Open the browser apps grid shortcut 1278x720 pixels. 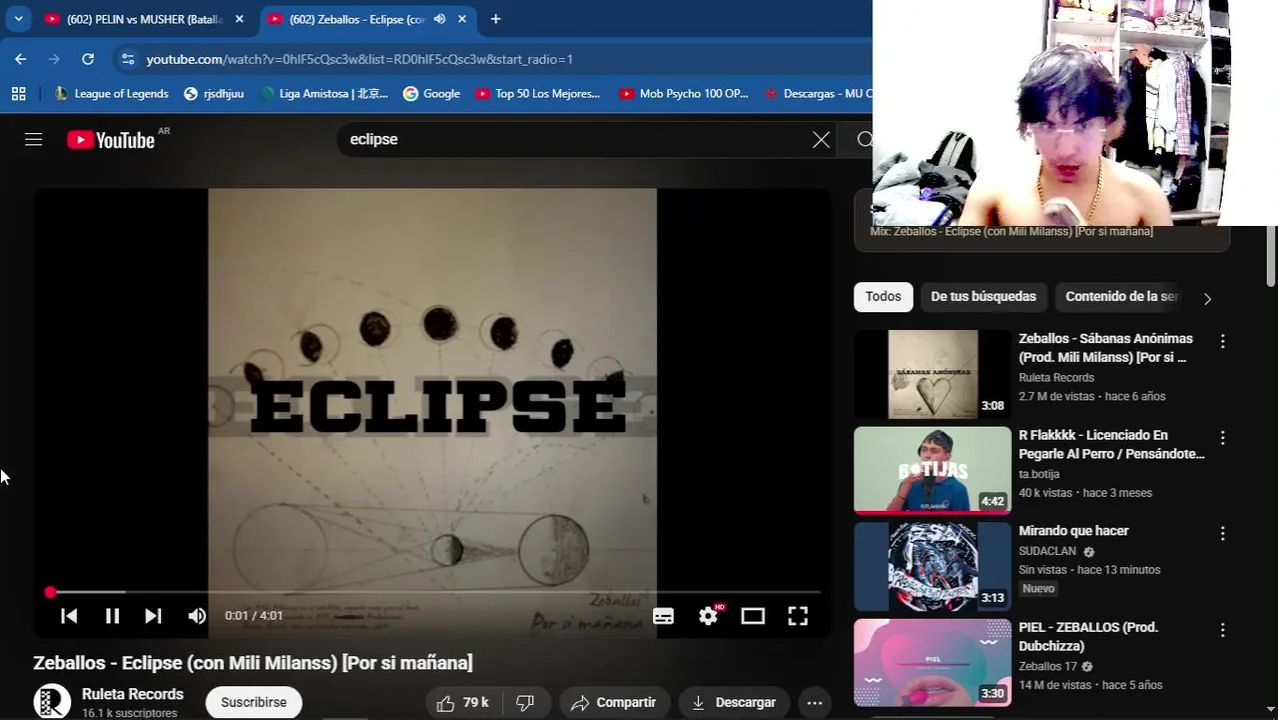click(18, 93)
